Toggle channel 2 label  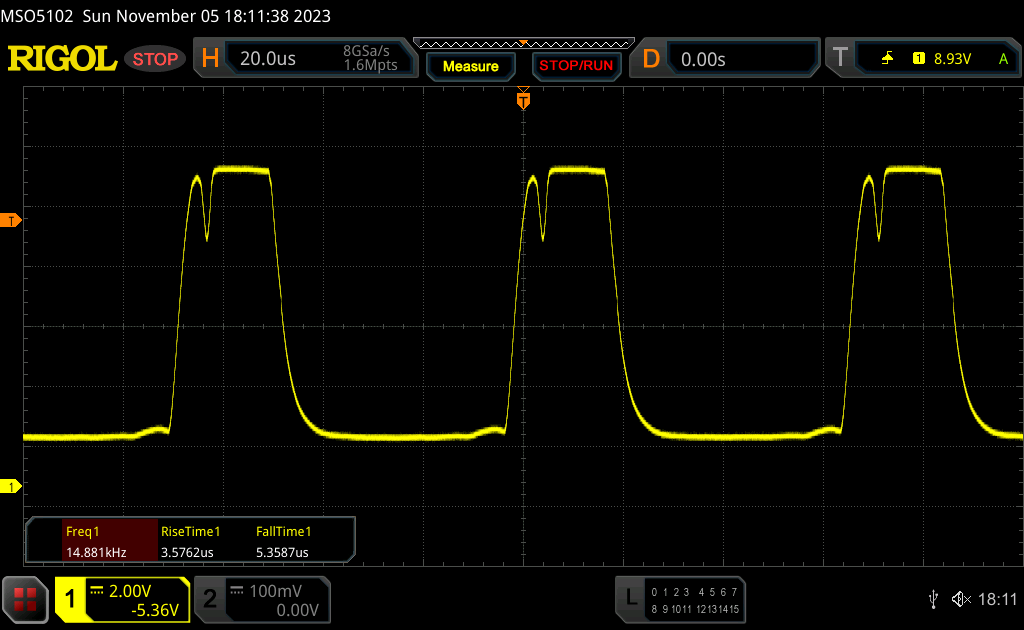pyautogui.click(x=210, y=599)
